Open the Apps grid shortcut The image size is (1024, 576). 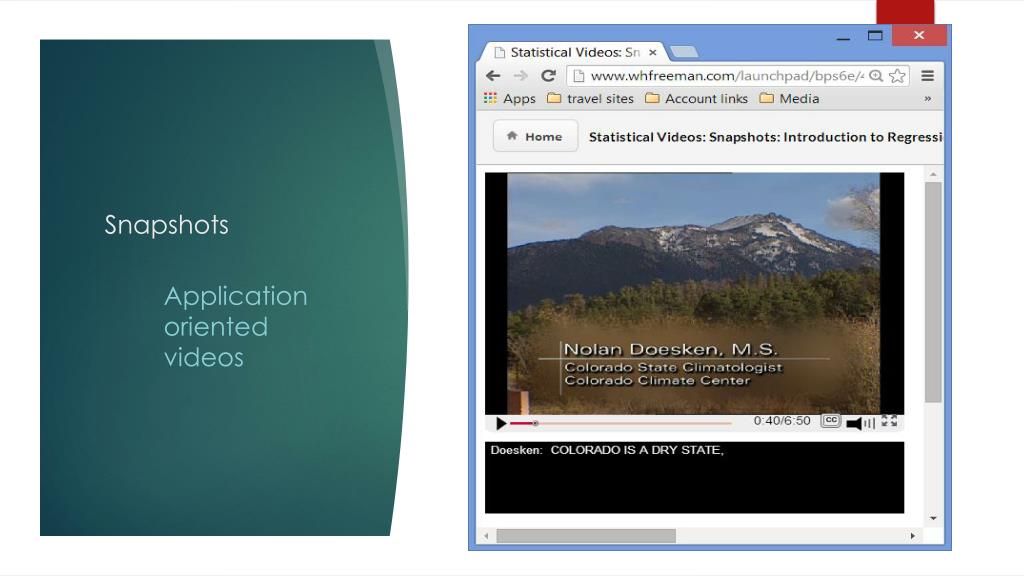509,99
